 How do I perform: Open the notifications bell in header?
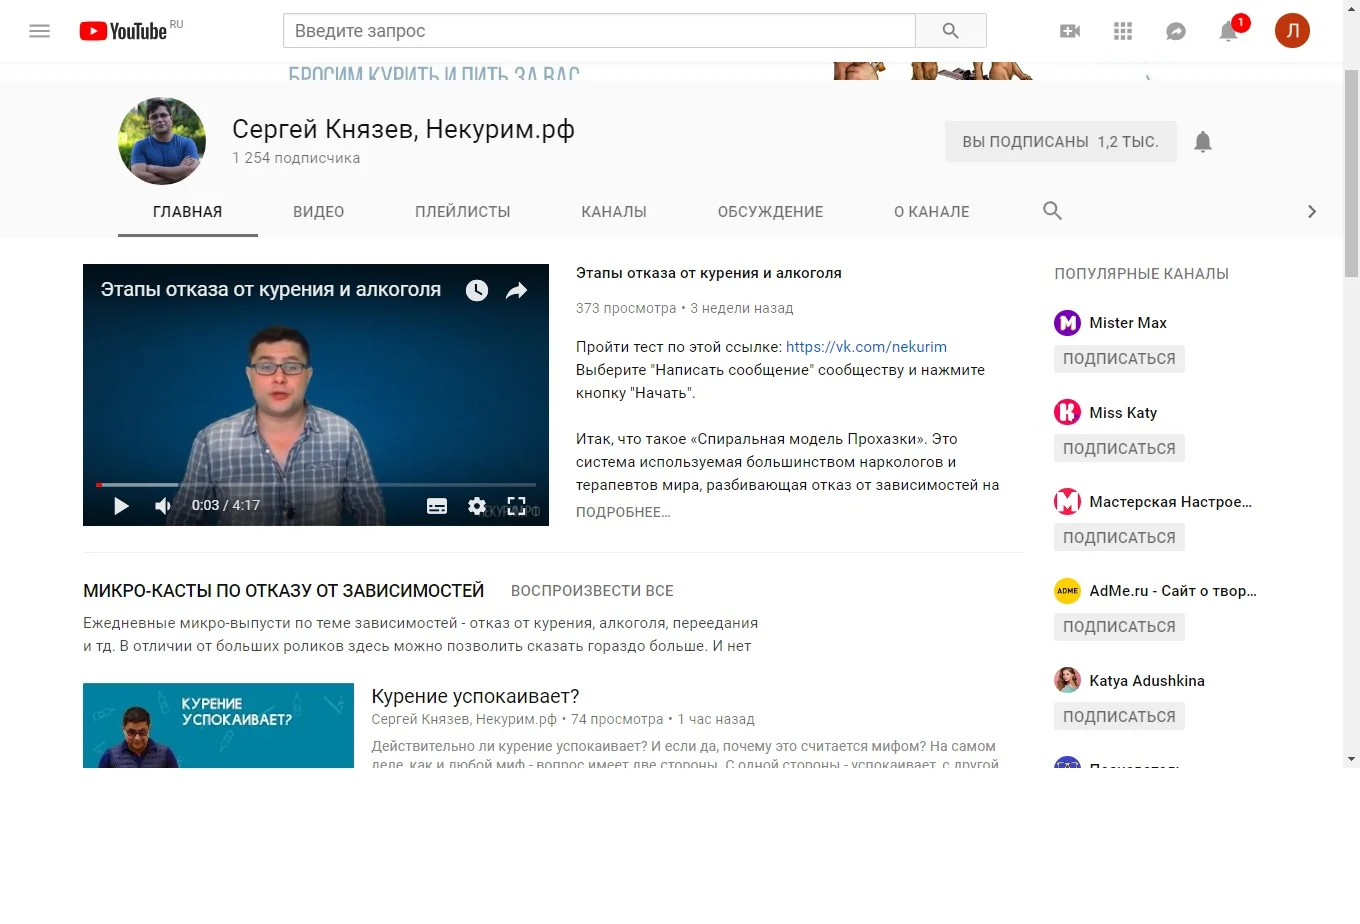pos(1229,31)
